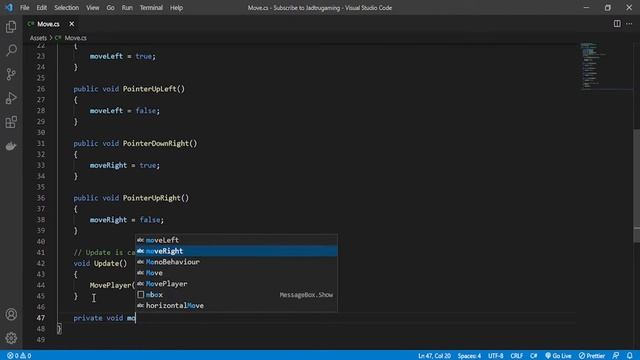Click Ln 47, Col 20 in status bar
The image size is (640, 360).
click(x=434, y=356)
